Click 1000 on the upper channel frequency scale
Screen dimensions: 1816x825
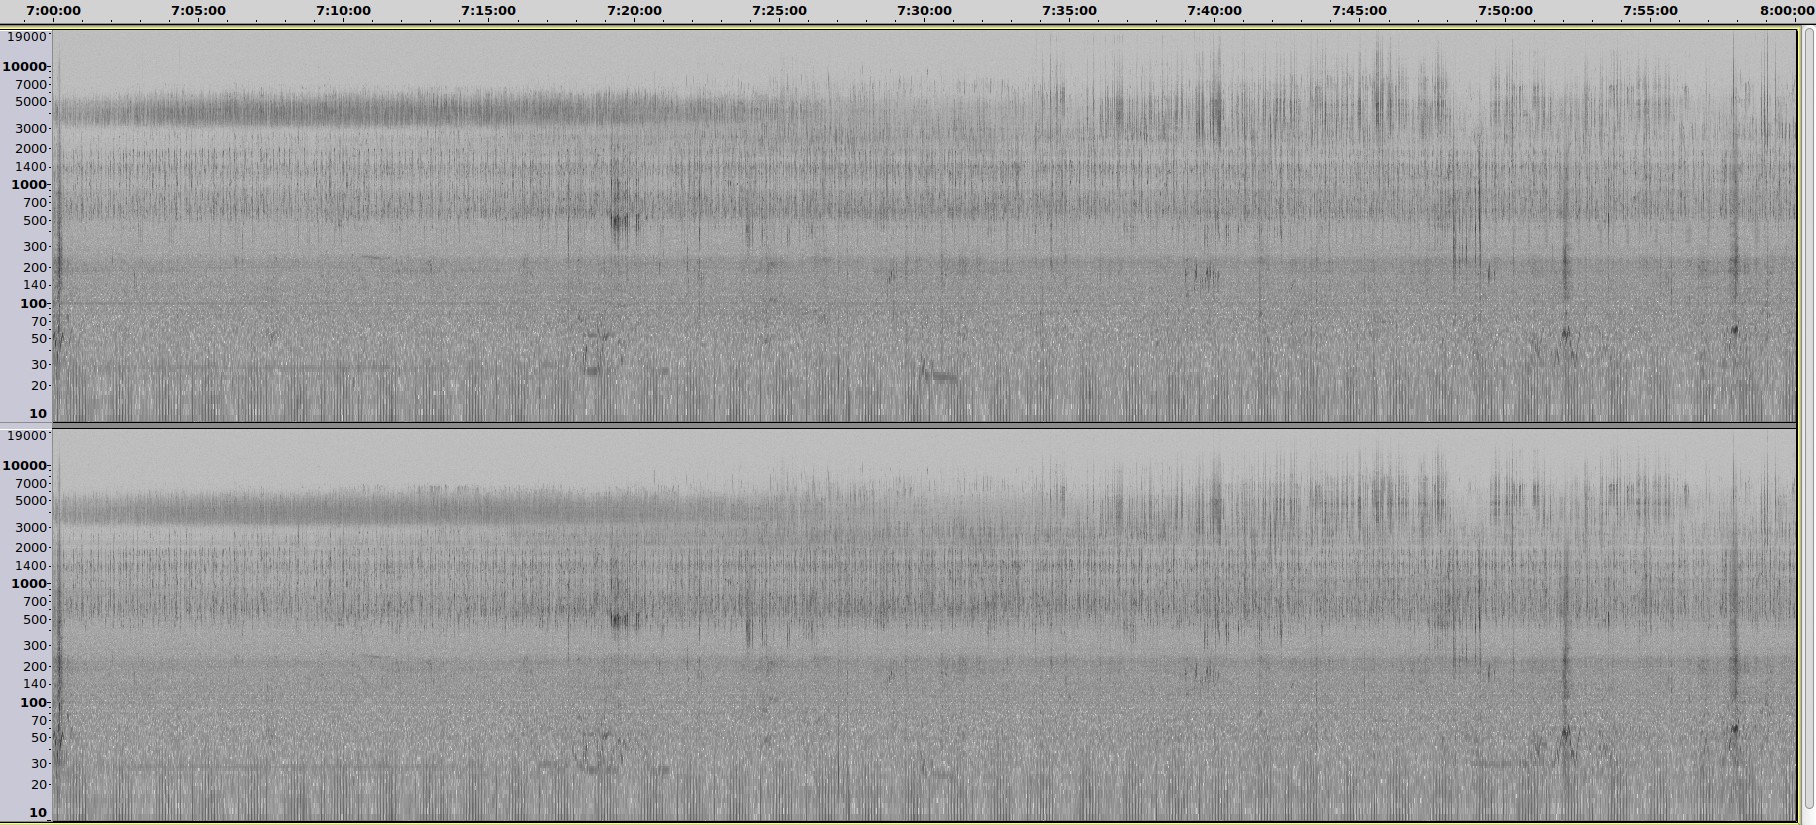pyautogui.click(x=25, y=185)
